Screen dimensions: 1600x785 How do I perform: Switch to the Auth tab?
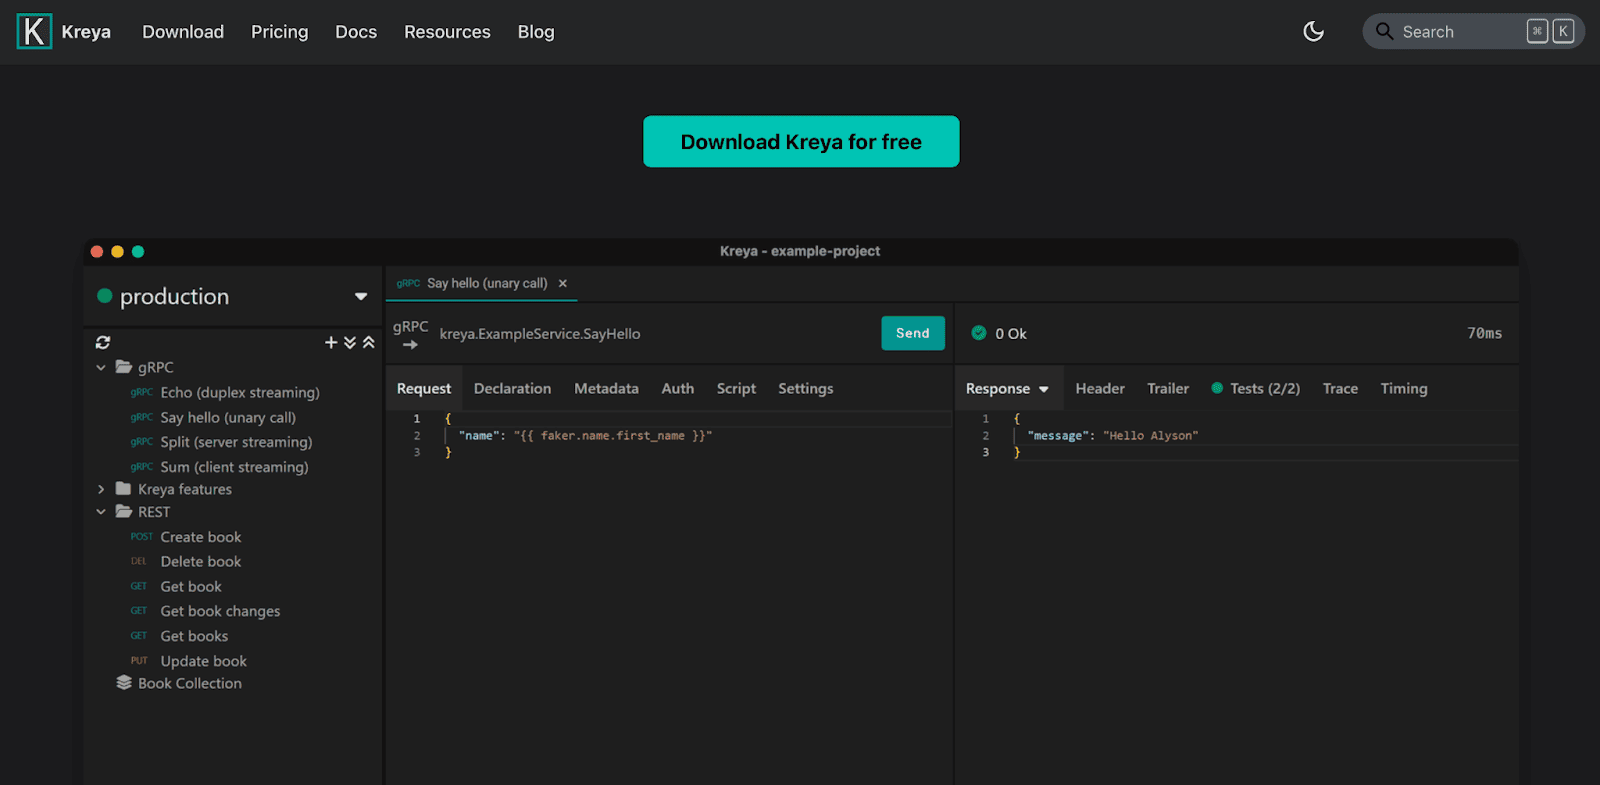coord(678,389)
